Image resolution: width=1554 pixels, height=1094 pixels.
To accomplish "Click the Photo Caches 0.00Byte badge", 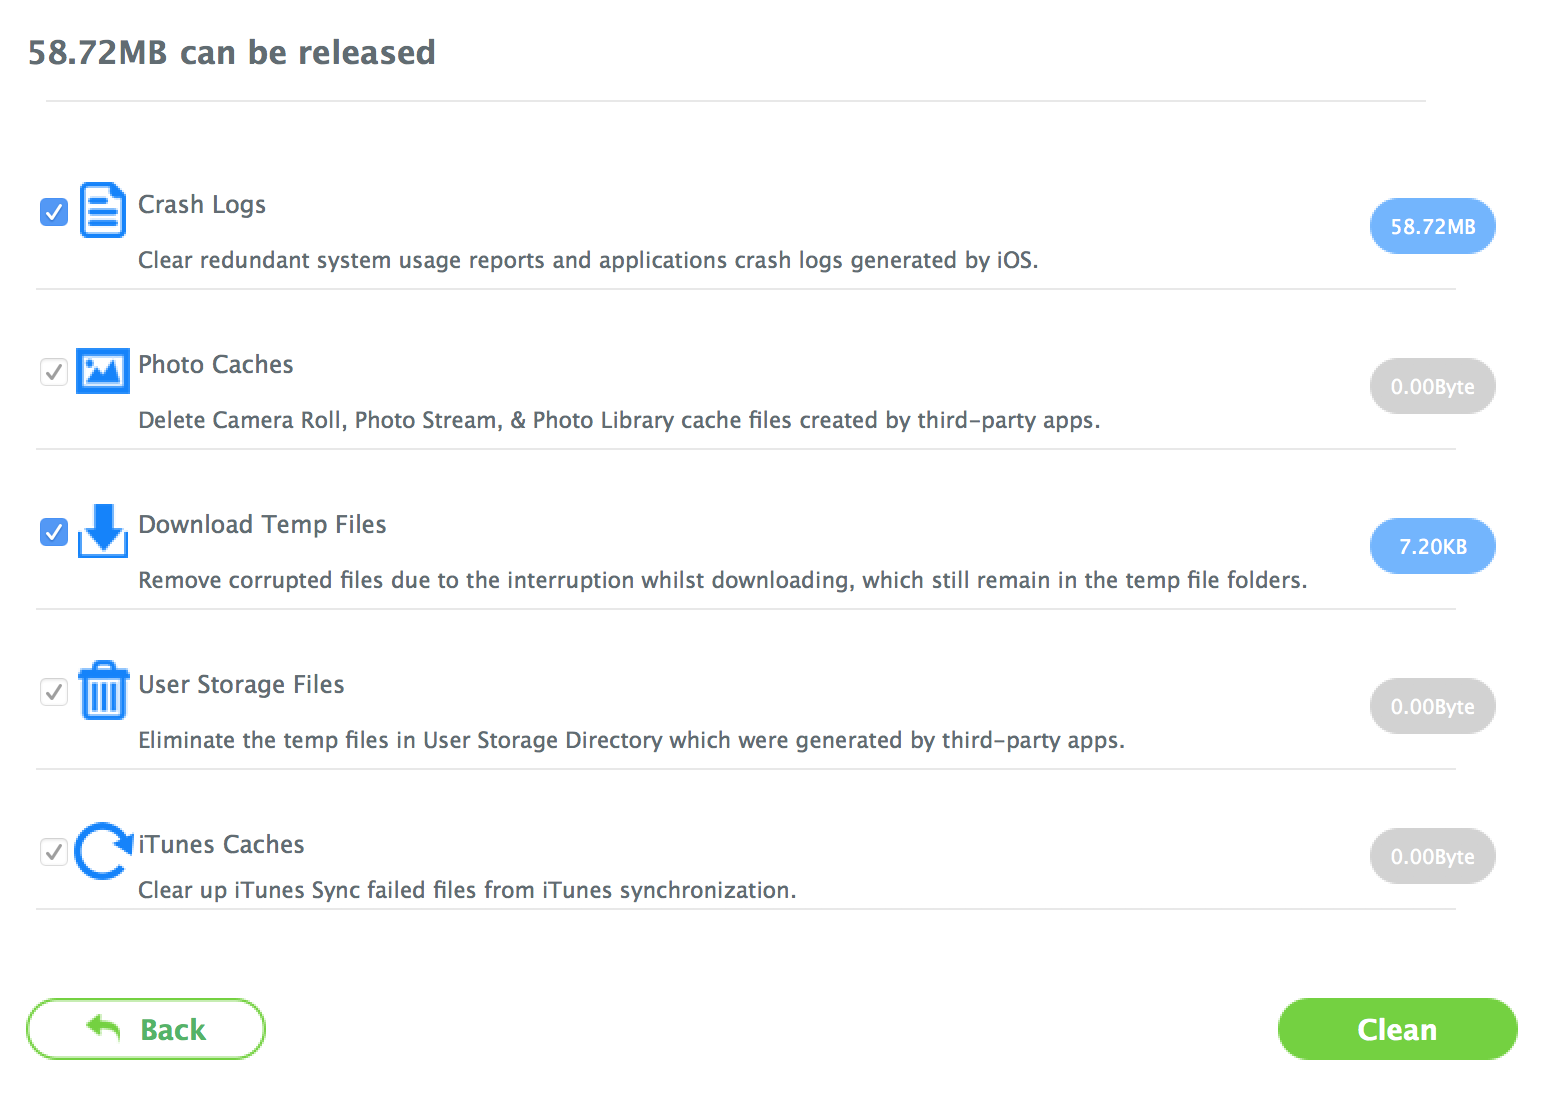I will click(x=1432, y=387).
